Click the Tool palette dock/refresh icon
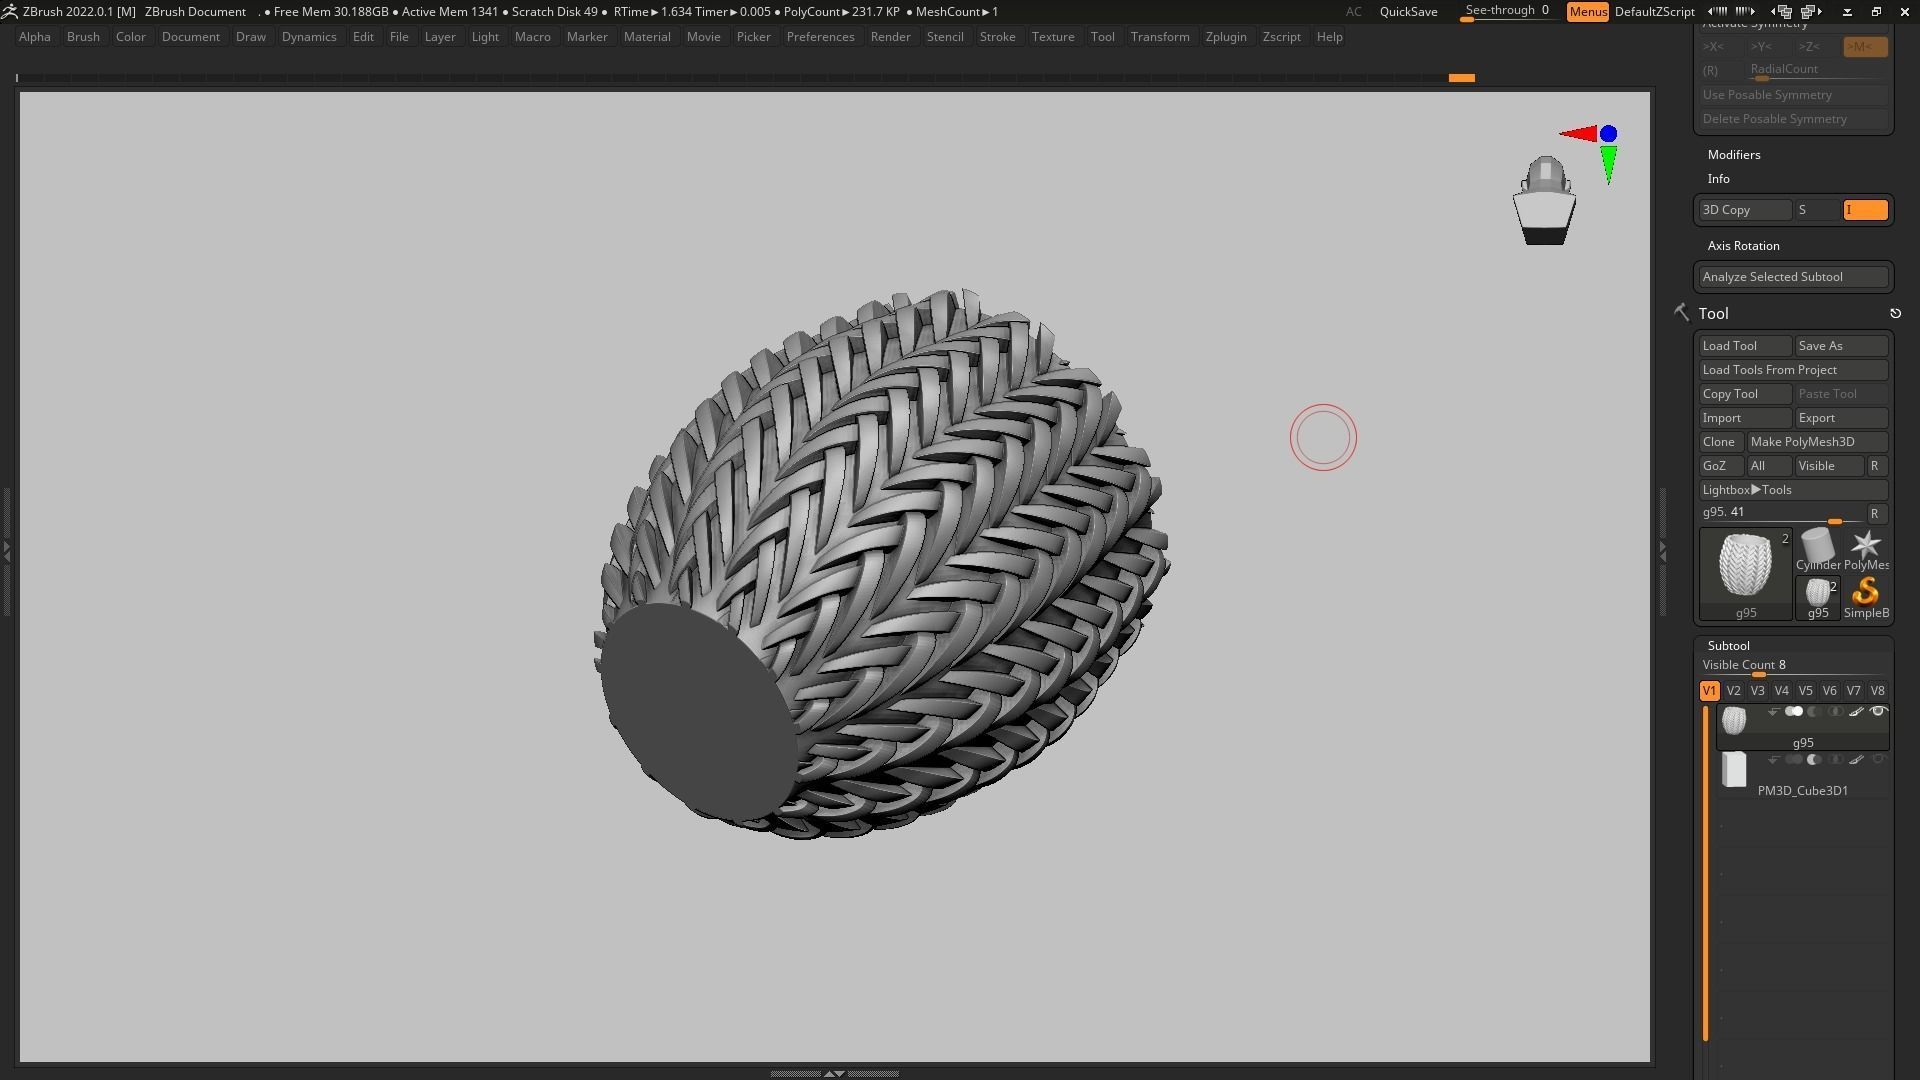The image size is (1920, 1080). [1895, 314]
